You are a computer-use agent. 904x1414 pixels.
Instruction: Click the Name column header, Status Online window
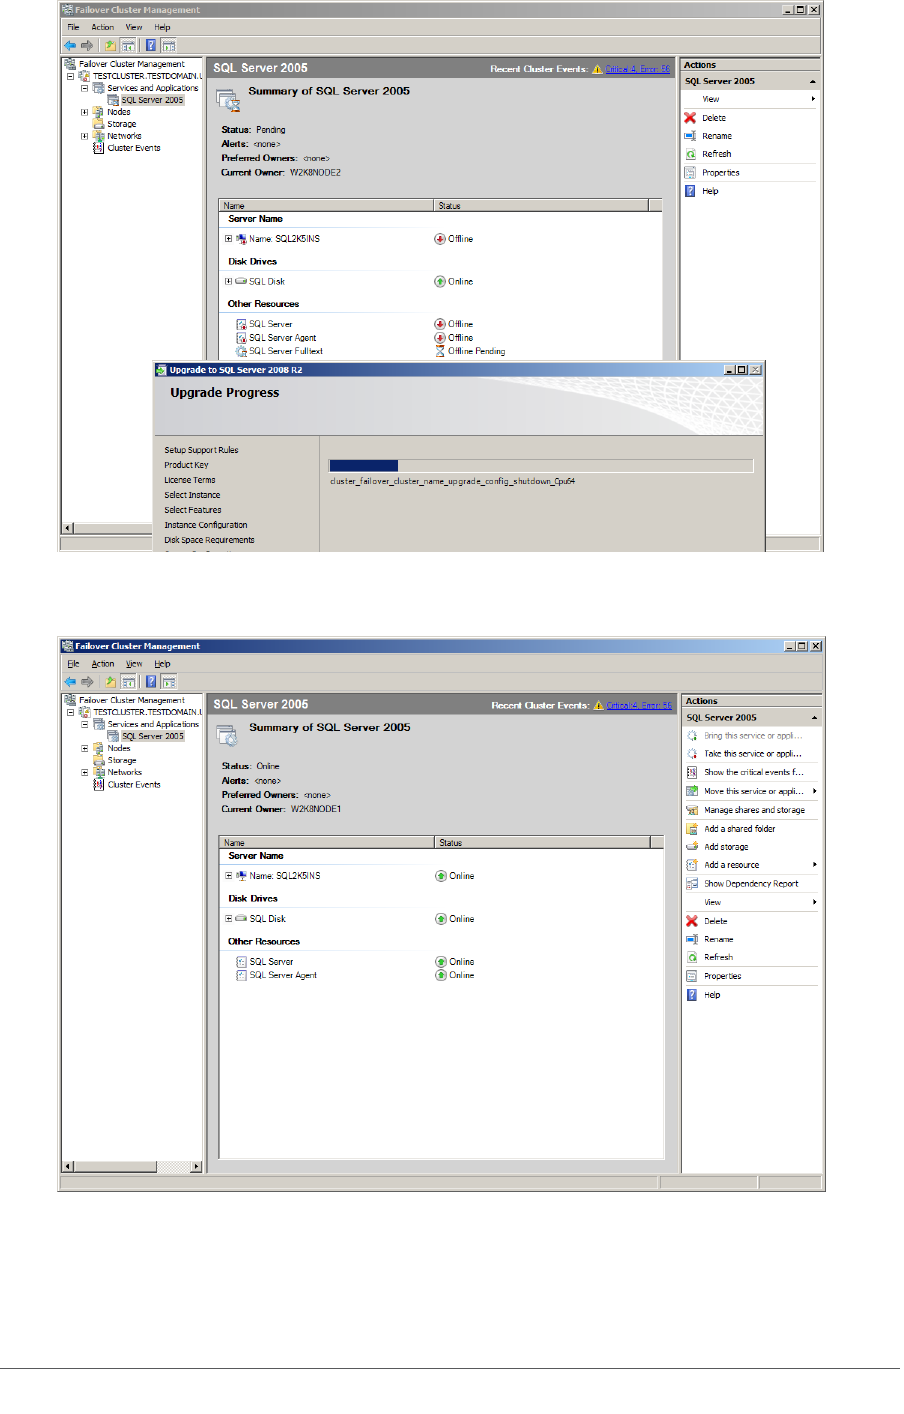(x=327, y=843)
